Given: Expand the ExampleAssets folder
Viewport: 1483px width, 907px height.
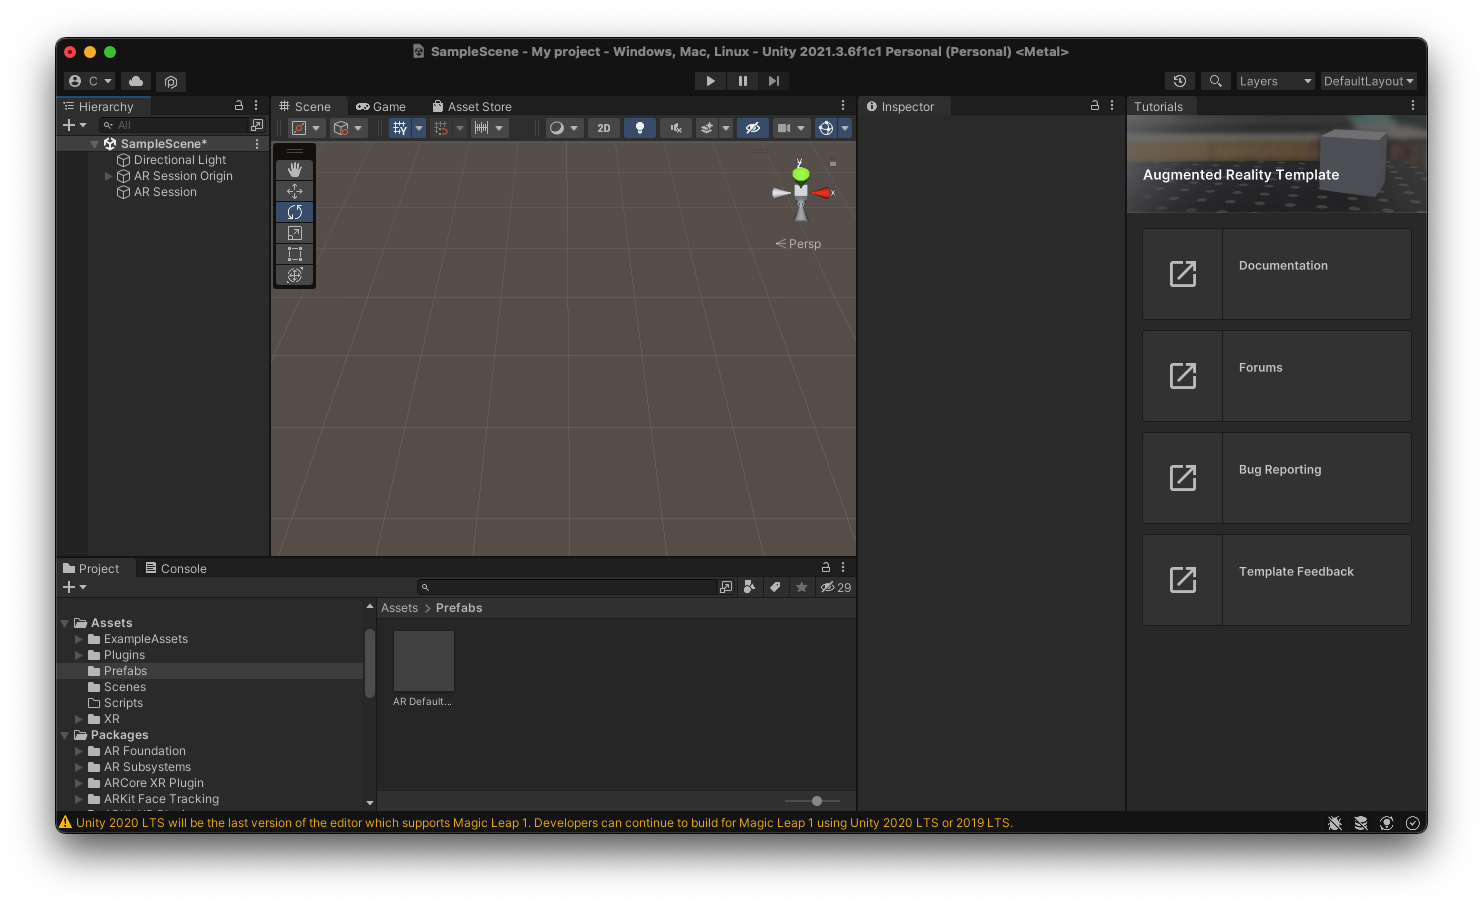Looking at the screenshot, I should [x=79, y=639].
